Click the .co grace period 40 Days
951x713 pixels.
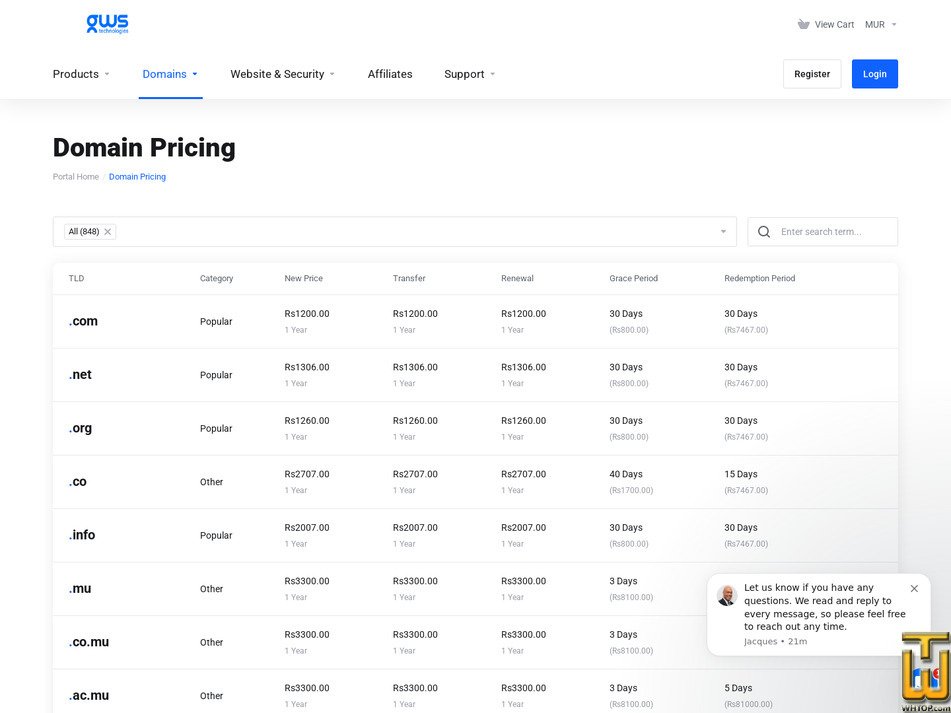(x=626, y=474)
